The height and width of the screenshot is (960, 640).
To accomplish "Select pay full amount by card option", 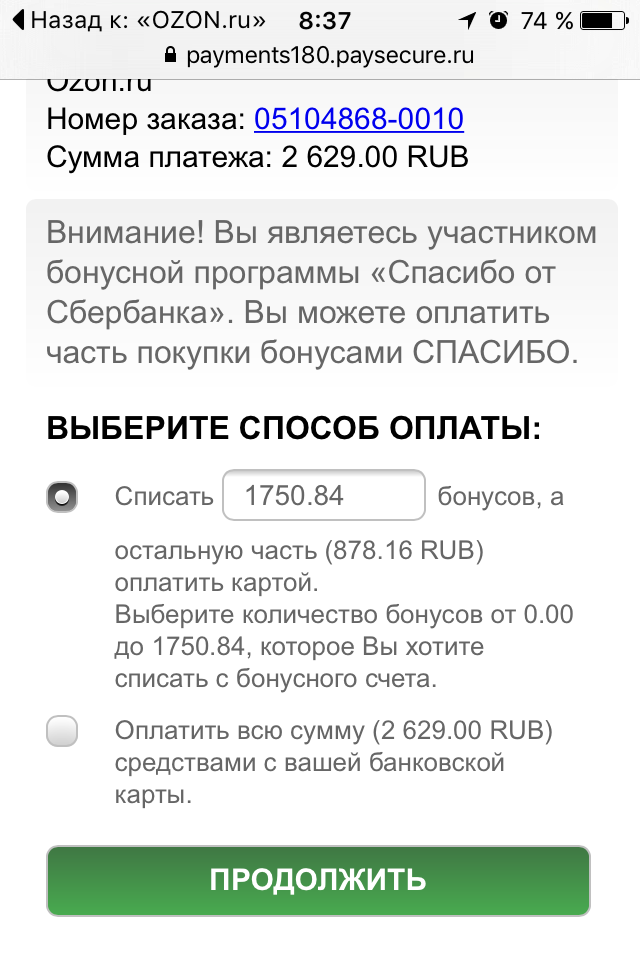I will (x=62, y=732).
